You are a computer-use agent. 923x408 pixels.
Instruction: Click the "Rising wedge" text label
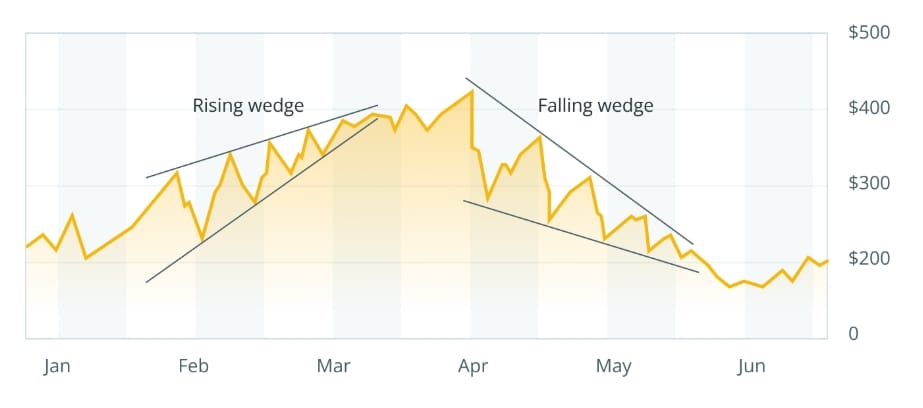(x=248, y=105)
